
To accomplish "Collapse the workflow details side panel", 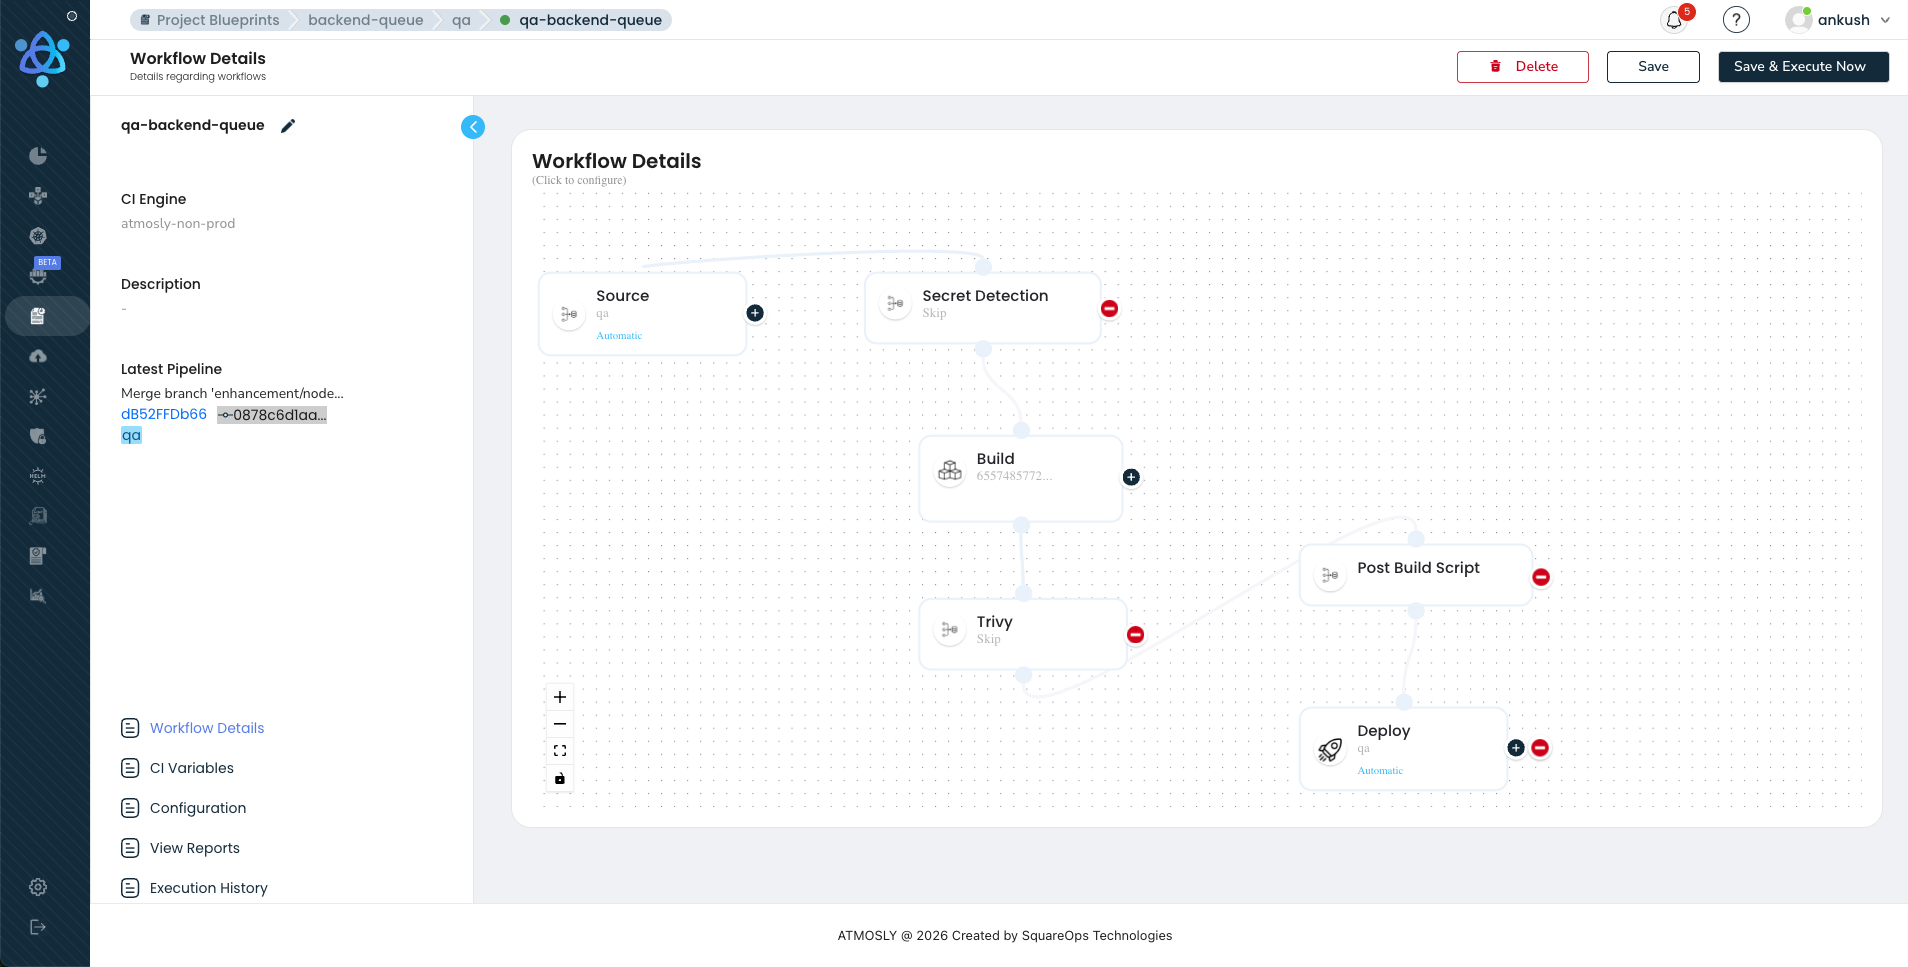I will (473, 127).
